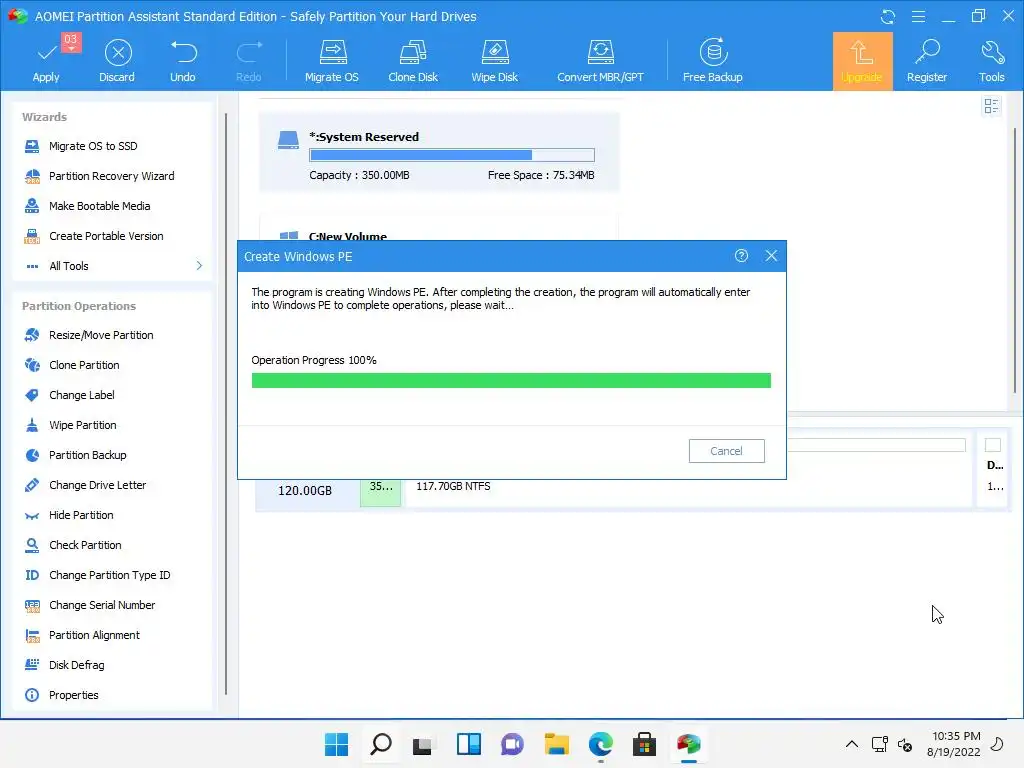This screenshot has width=1024, height=768.
Task: Toggle the view mode icon top right
Action: point(991,106)
